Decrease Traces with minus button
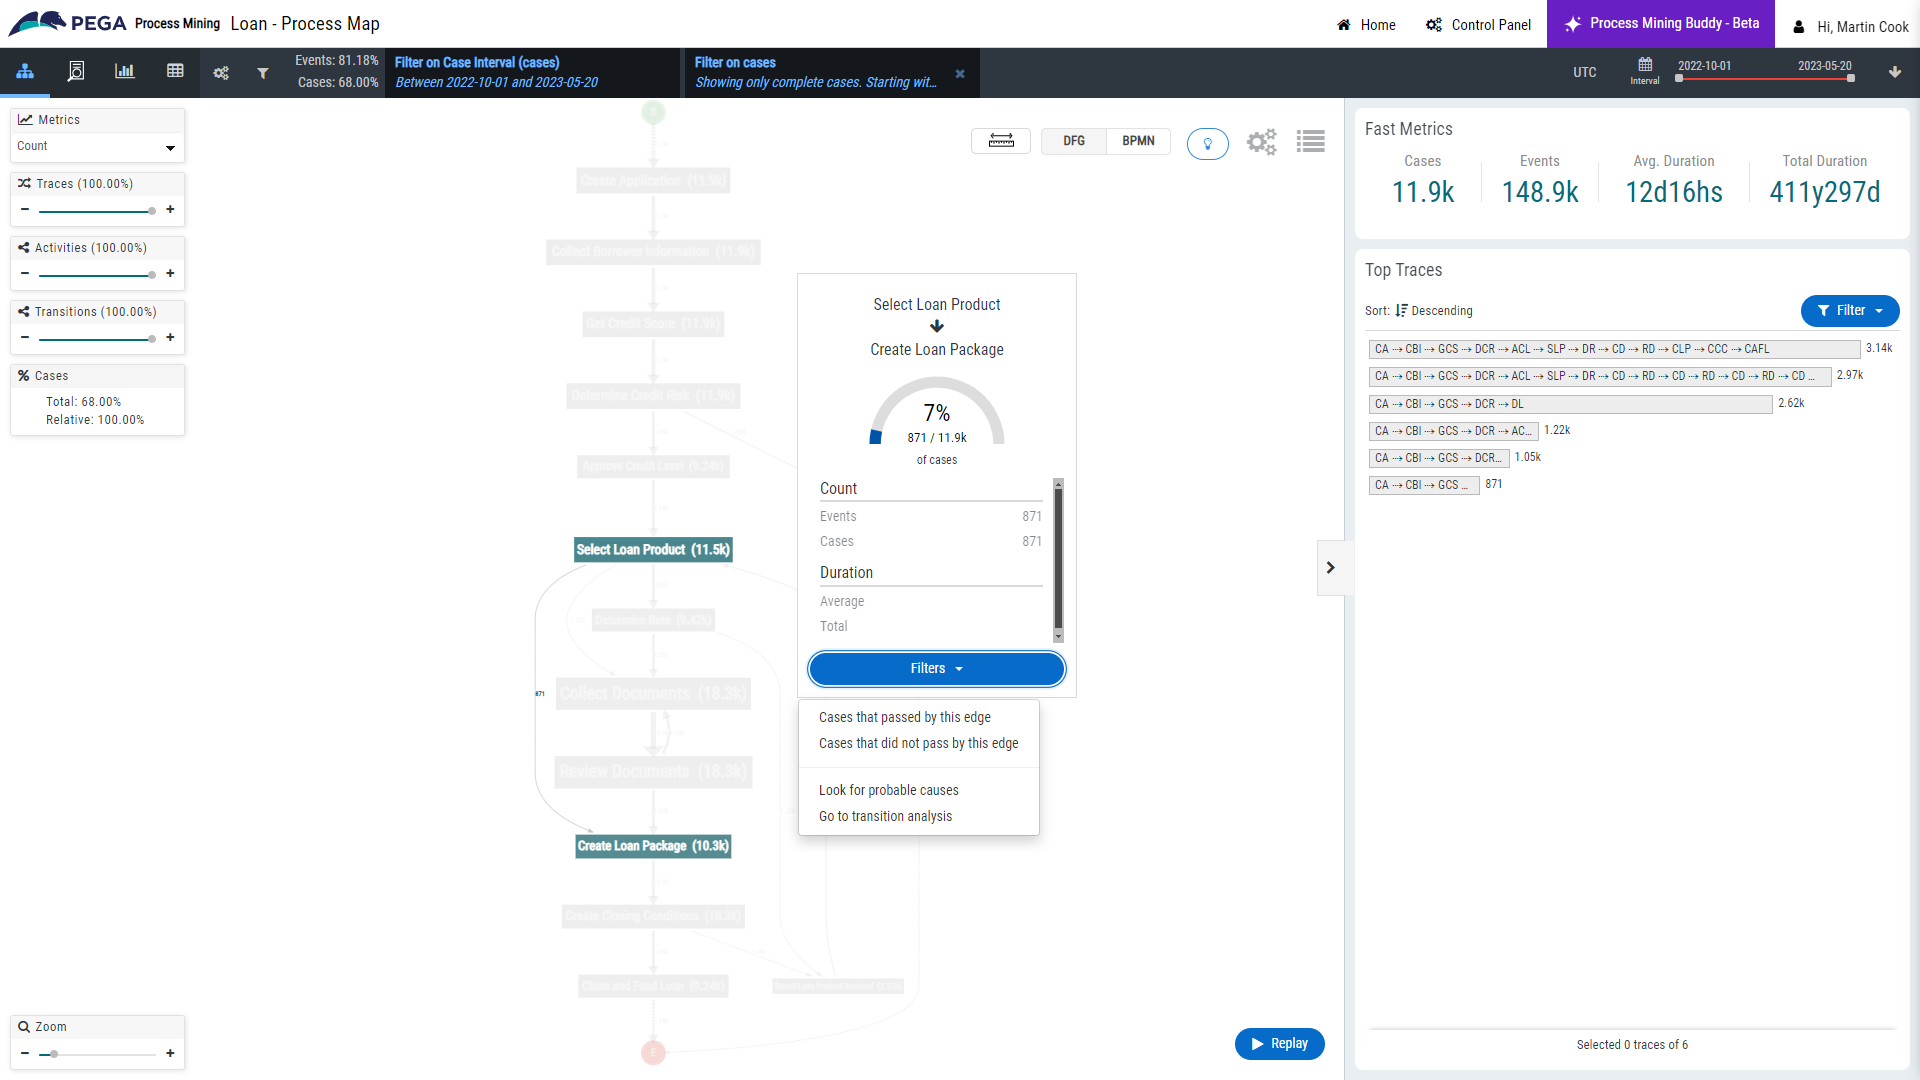 click(25, 210)
